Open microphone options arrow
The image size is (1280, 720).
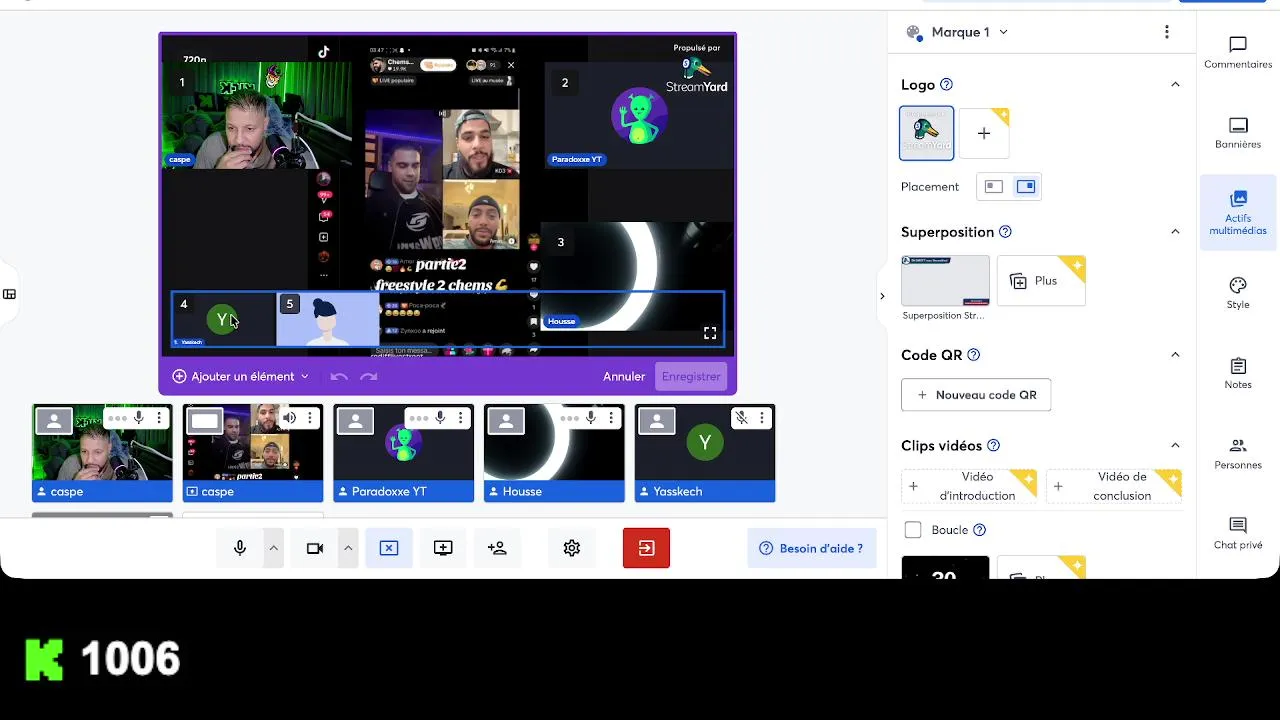tap(273, 548)
